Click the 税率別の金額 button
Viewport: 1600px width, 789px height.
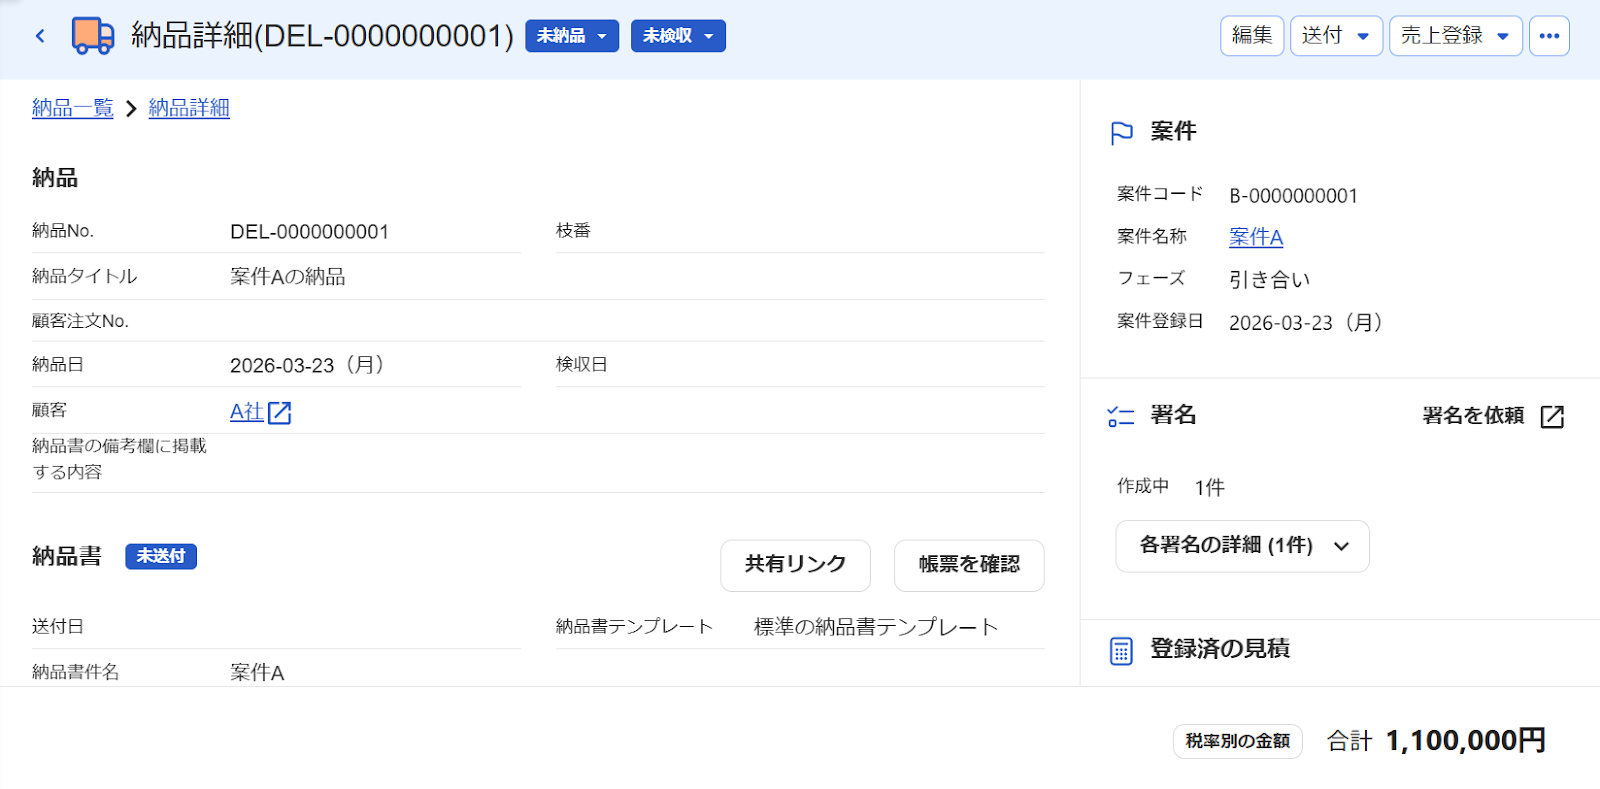[x=1238, y=741]
